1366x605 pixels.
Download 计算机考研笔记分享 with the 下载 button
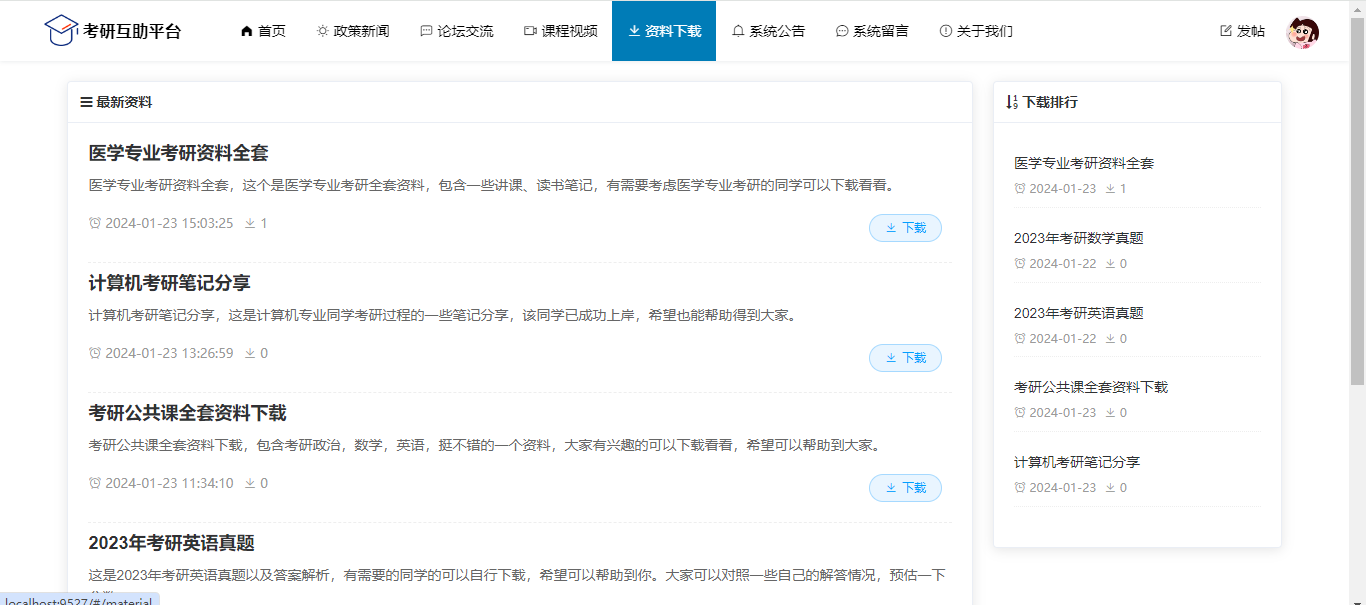point(905,358)
